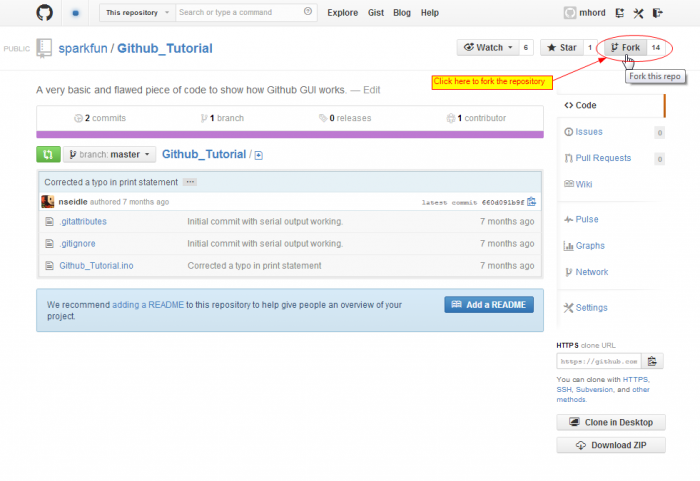This screenshot has width=700, height=481.
Task: Open Blog in the top navigation
Action: click(402, 13)
